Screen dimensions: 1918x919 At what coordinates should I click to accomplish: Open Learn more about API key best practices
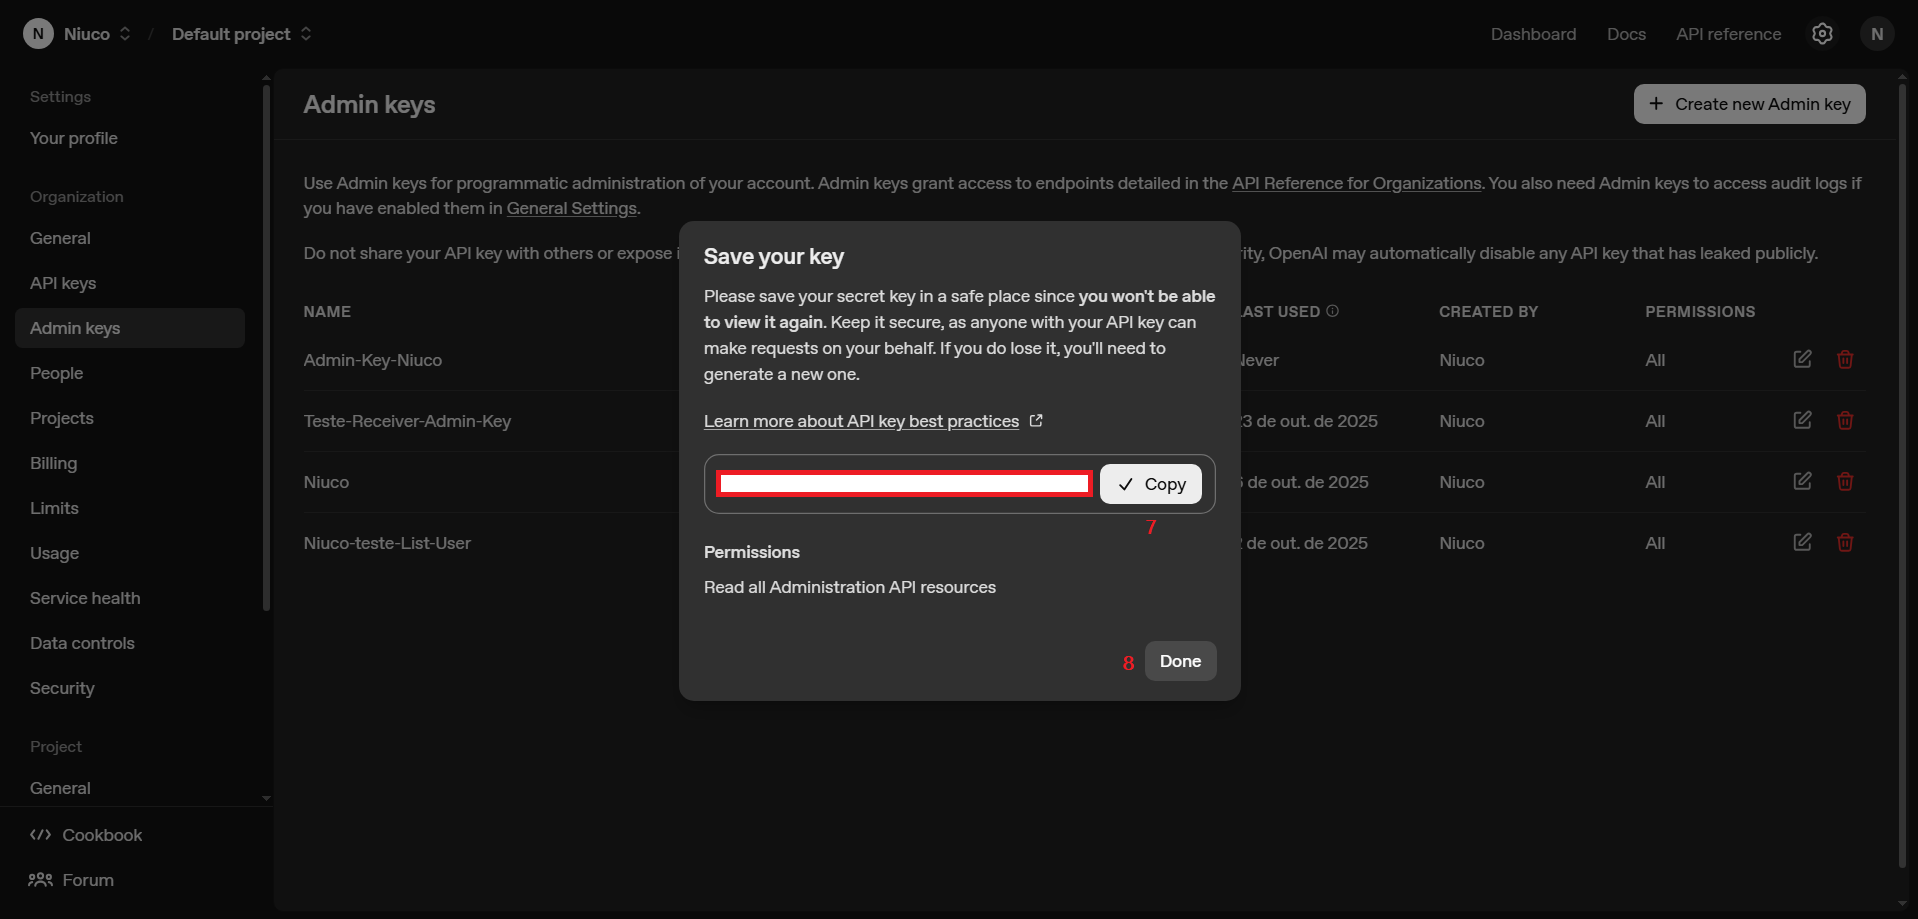[x=861, y=421]
